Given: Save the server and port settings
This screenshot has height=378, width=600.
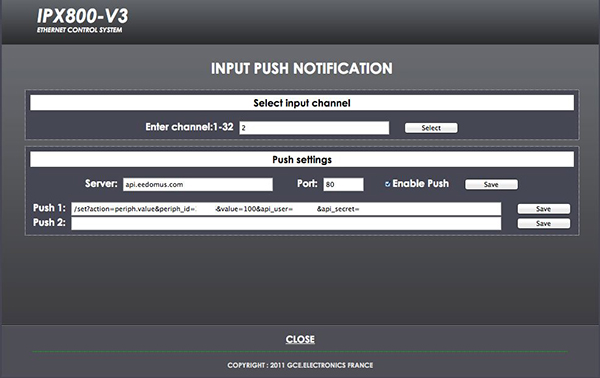Looking at the screenshot, I should click(491, 184).
